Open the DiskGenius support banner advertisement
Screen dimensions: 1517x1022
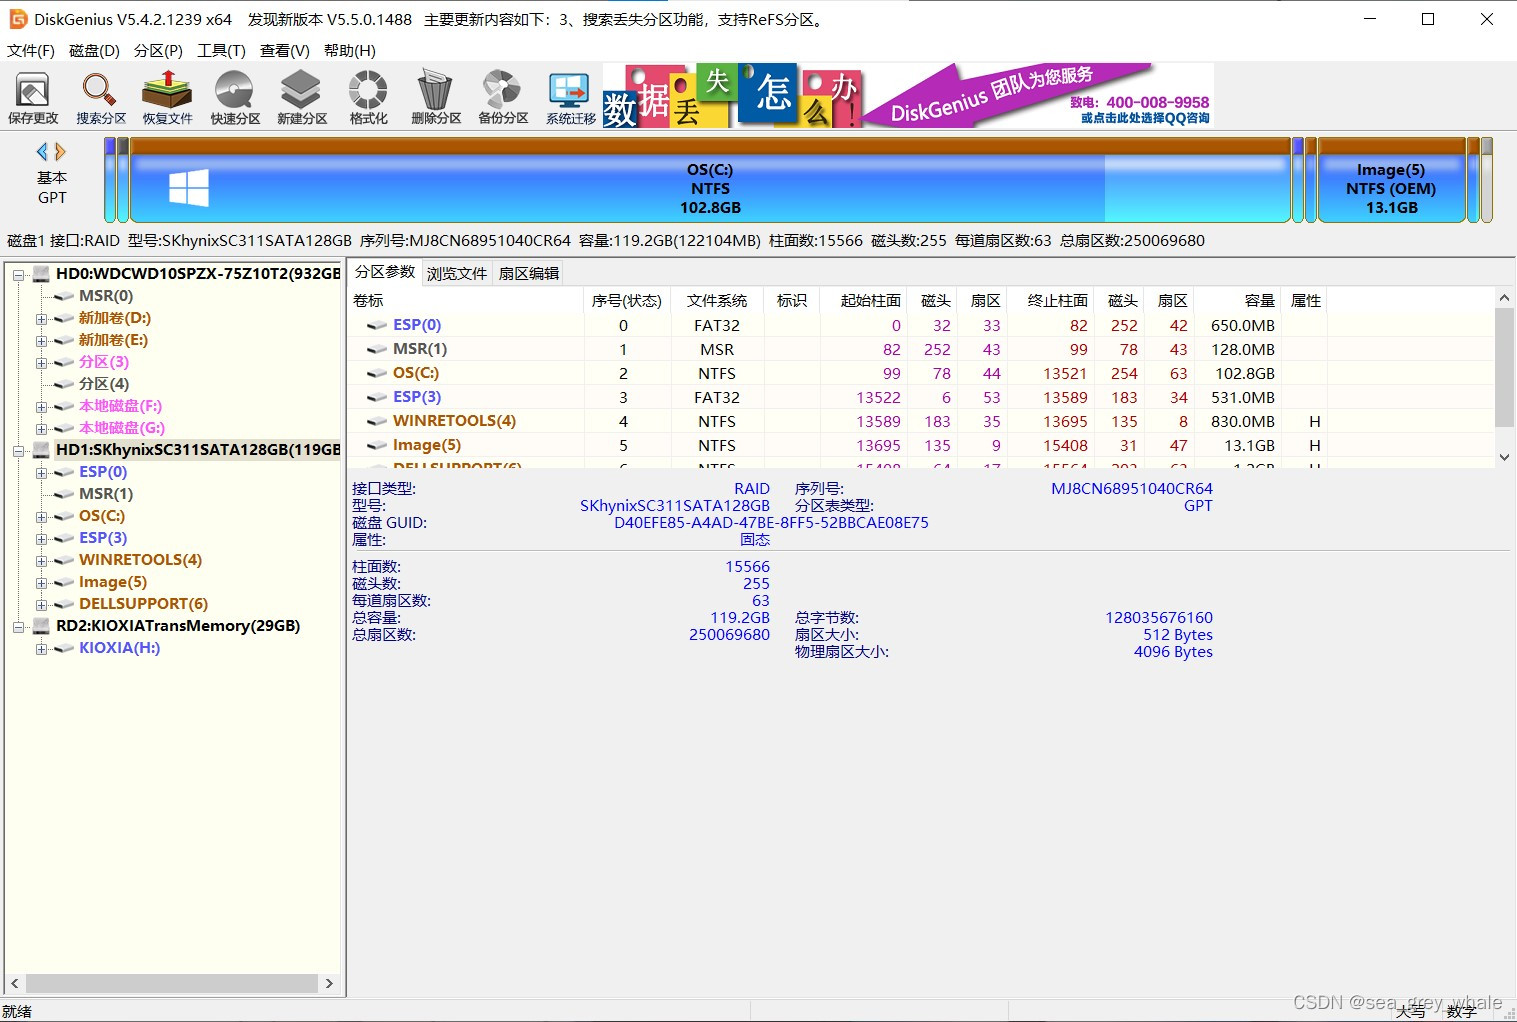(x=908, y=96)
